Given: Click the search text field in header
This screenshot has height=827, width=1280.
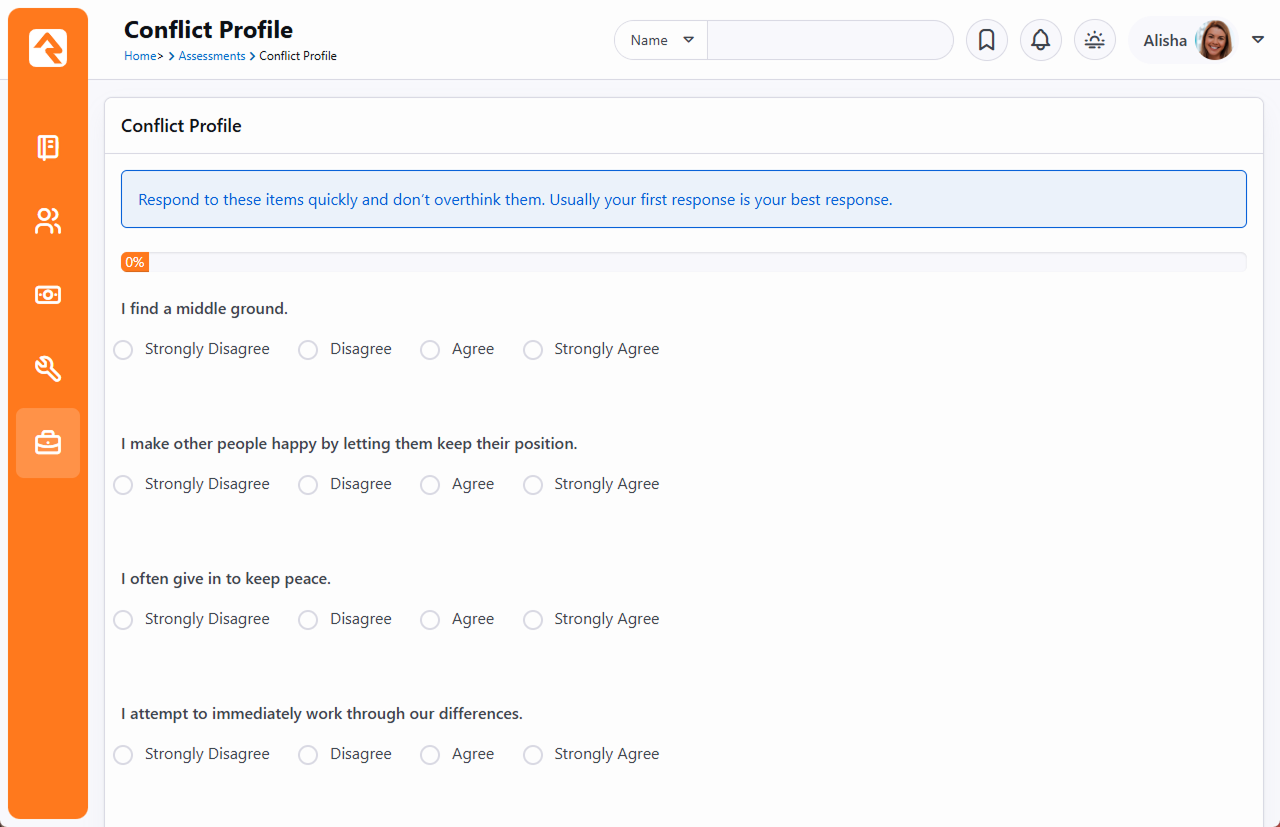Looking at the screenshot, I should click(830, 40).
